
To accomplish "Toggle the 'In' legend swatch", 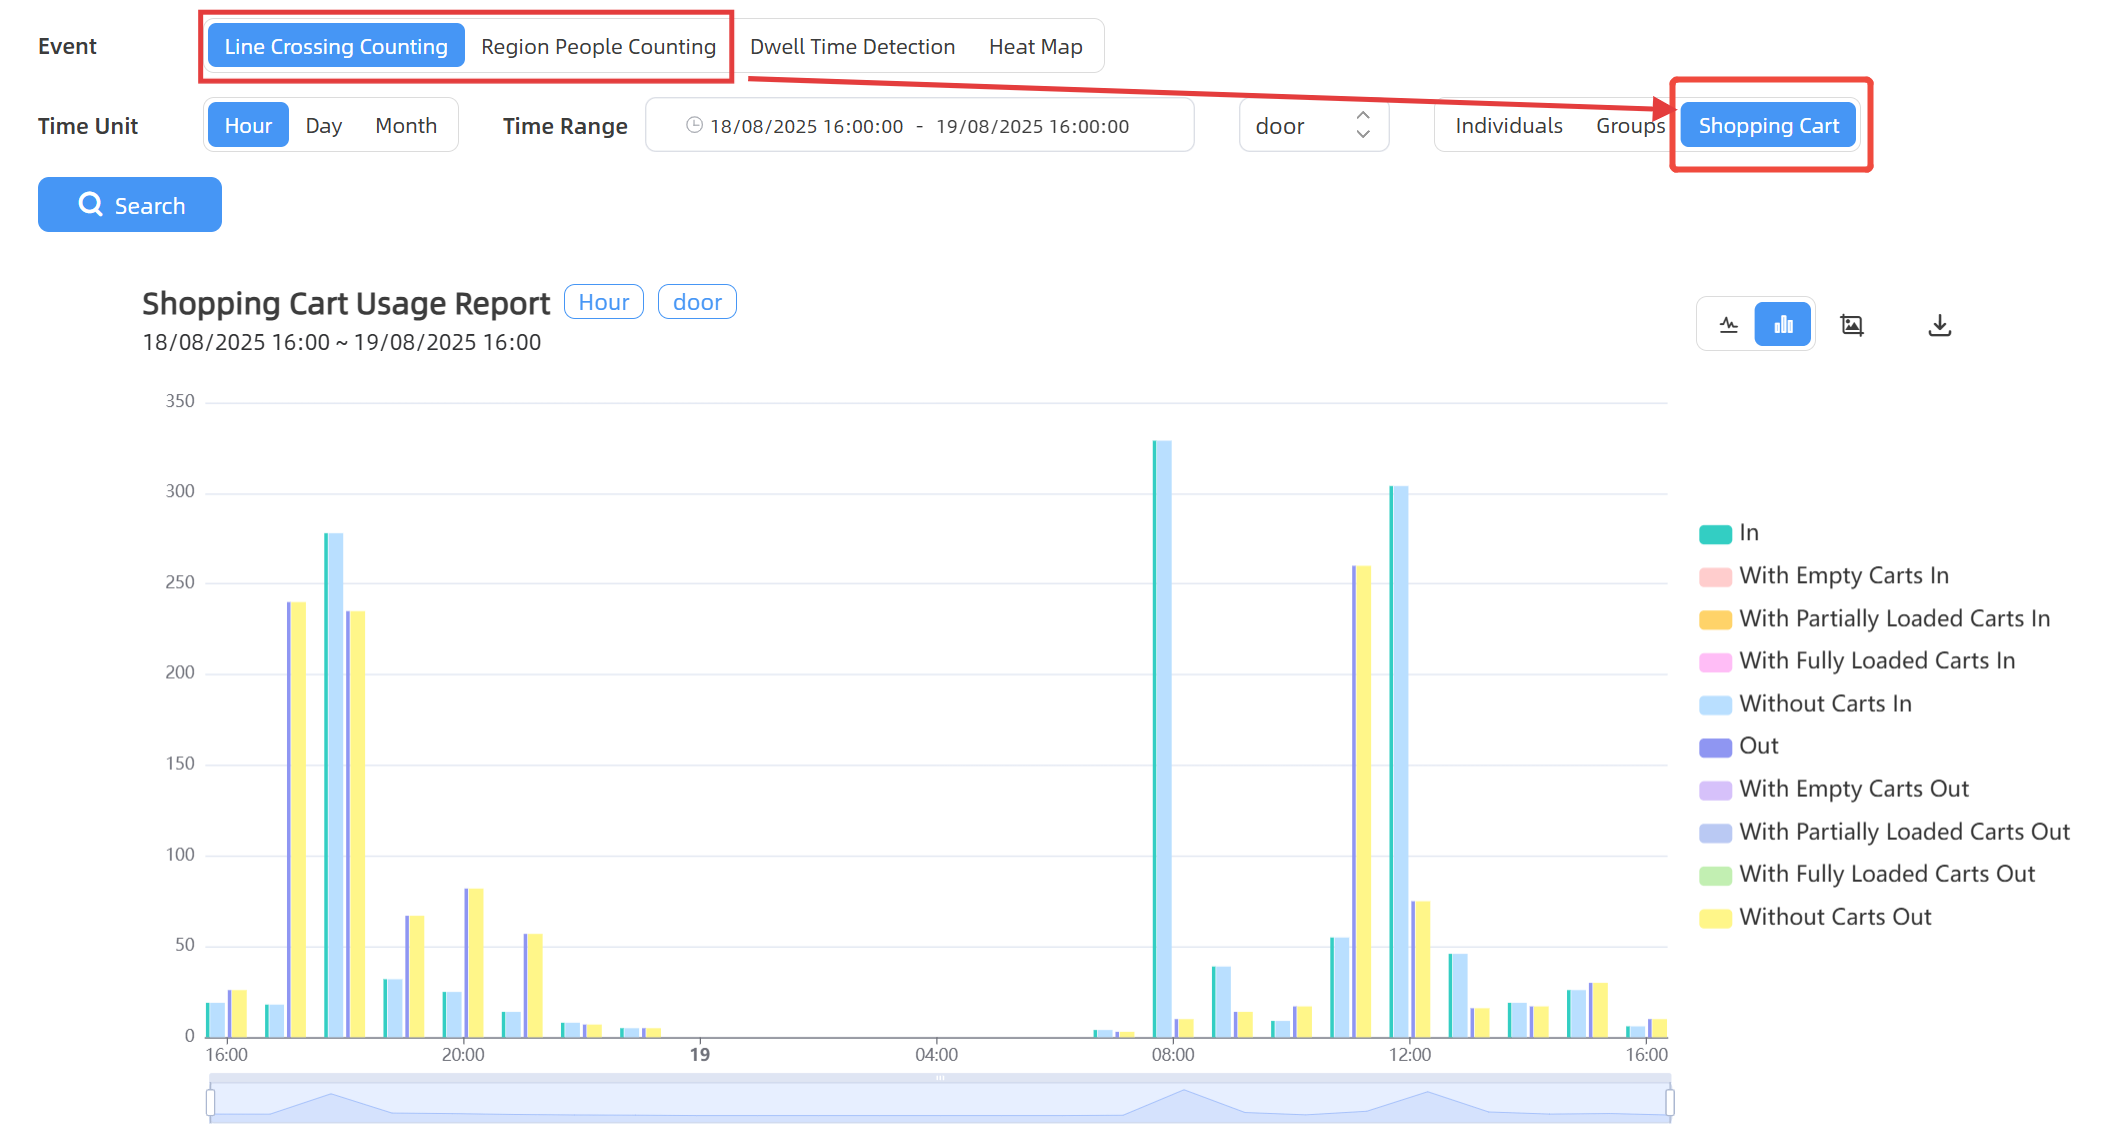I will [x=1715, y=534].
